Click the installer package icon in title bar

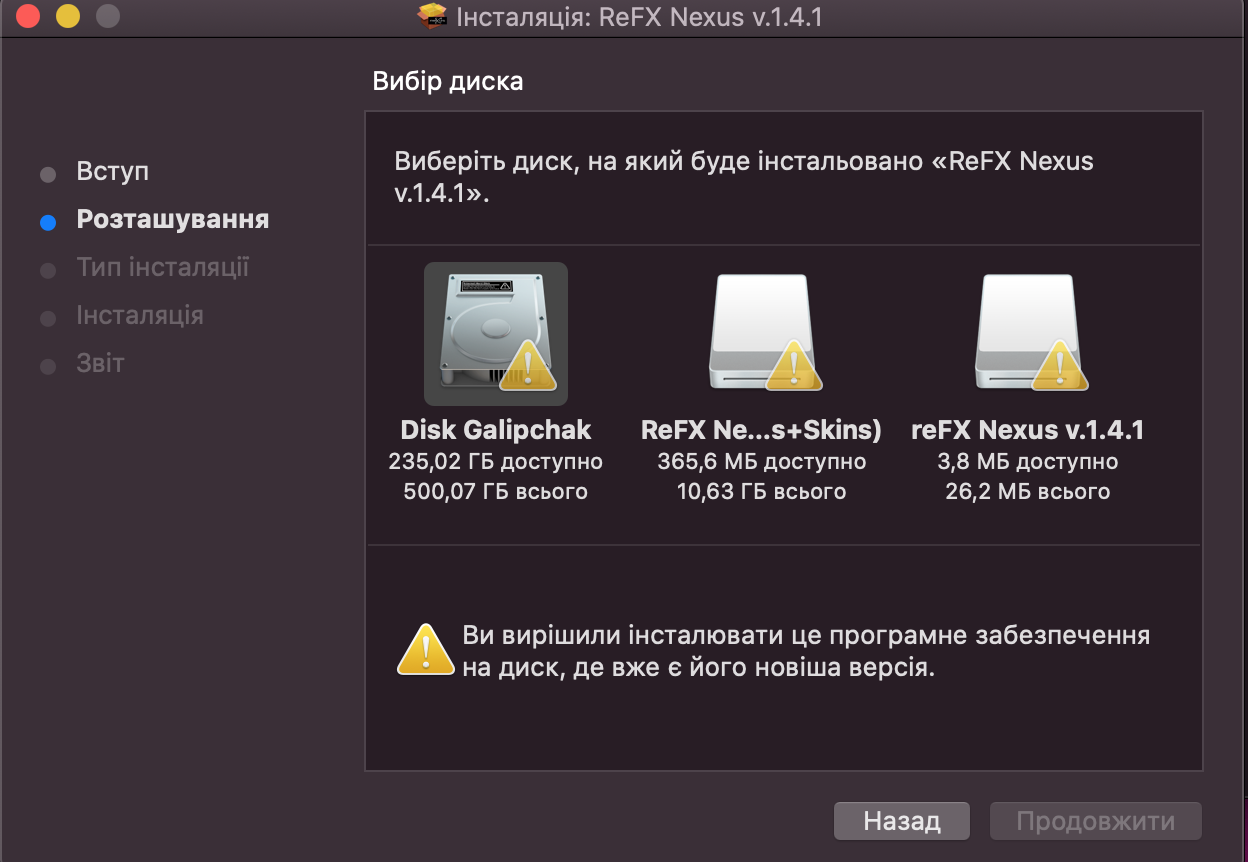[x=431, y=17]
